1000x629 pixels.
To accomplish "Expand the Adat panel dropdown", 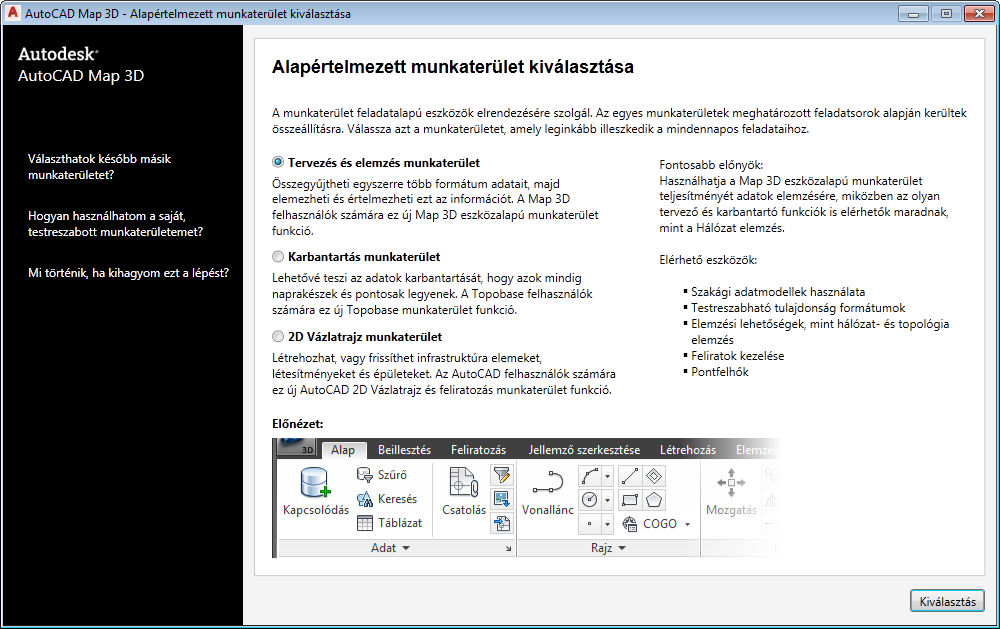I will (x=390, y=548).
